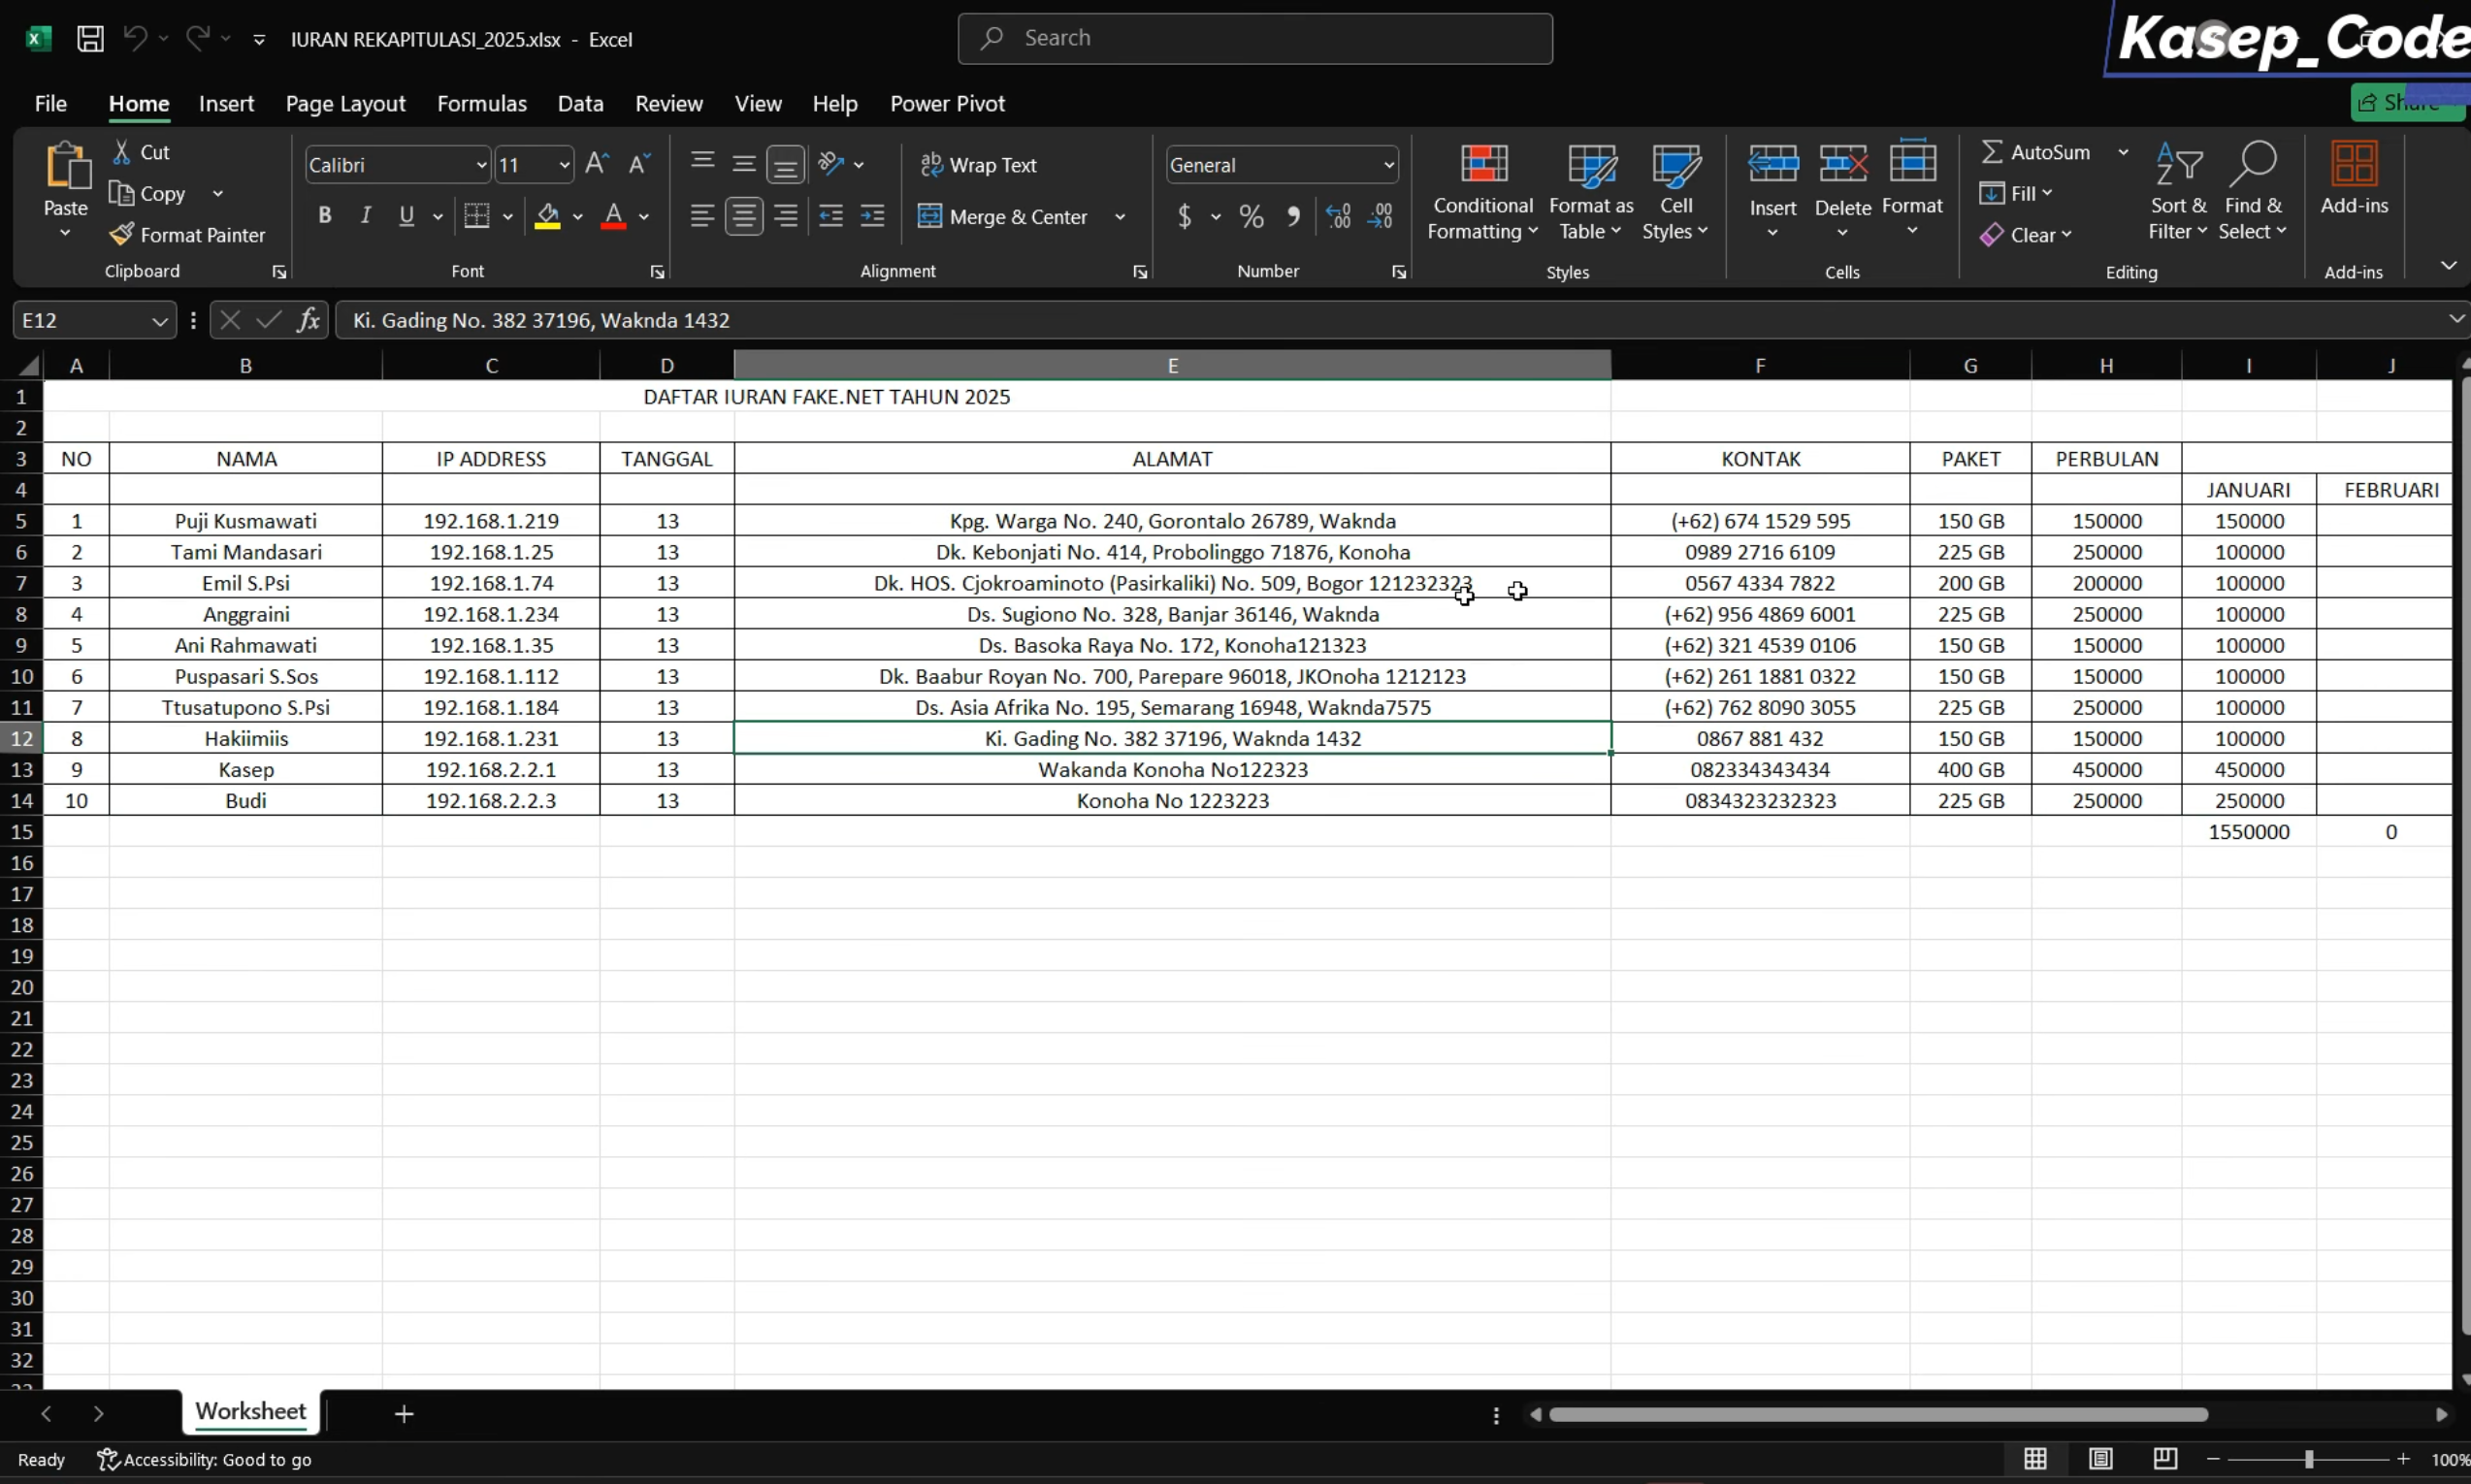Screen dimensions: 2471x1484
Task: Expand the font name Calibri dropdown
Action: click(x=481, y=165)
